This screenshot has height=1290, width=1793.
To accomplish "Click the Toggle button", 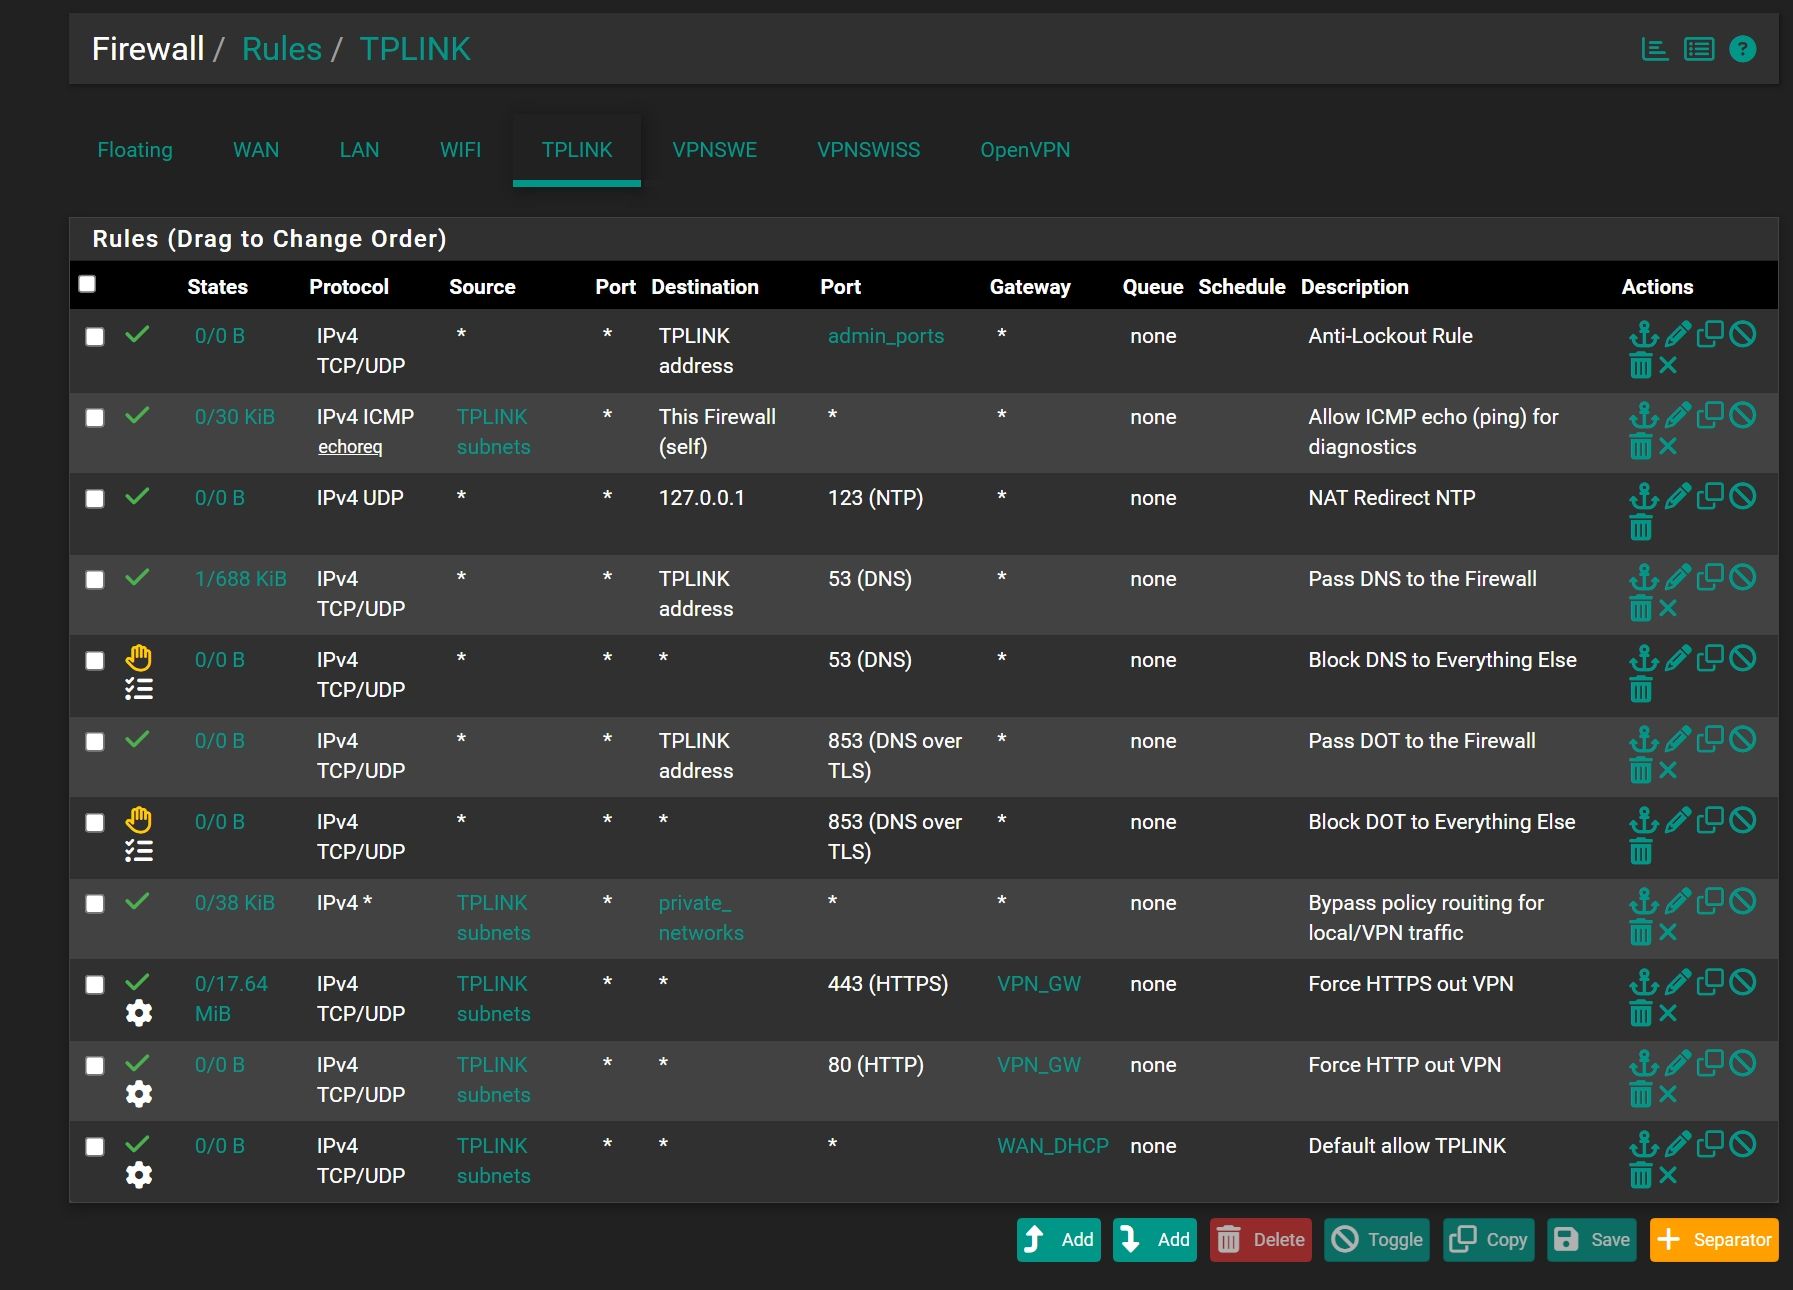I will [1377, 1240].
